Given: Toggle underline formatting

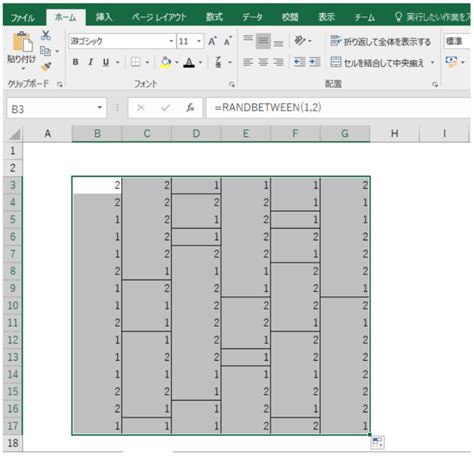Looking at the screenshot, I should (106, 62).
